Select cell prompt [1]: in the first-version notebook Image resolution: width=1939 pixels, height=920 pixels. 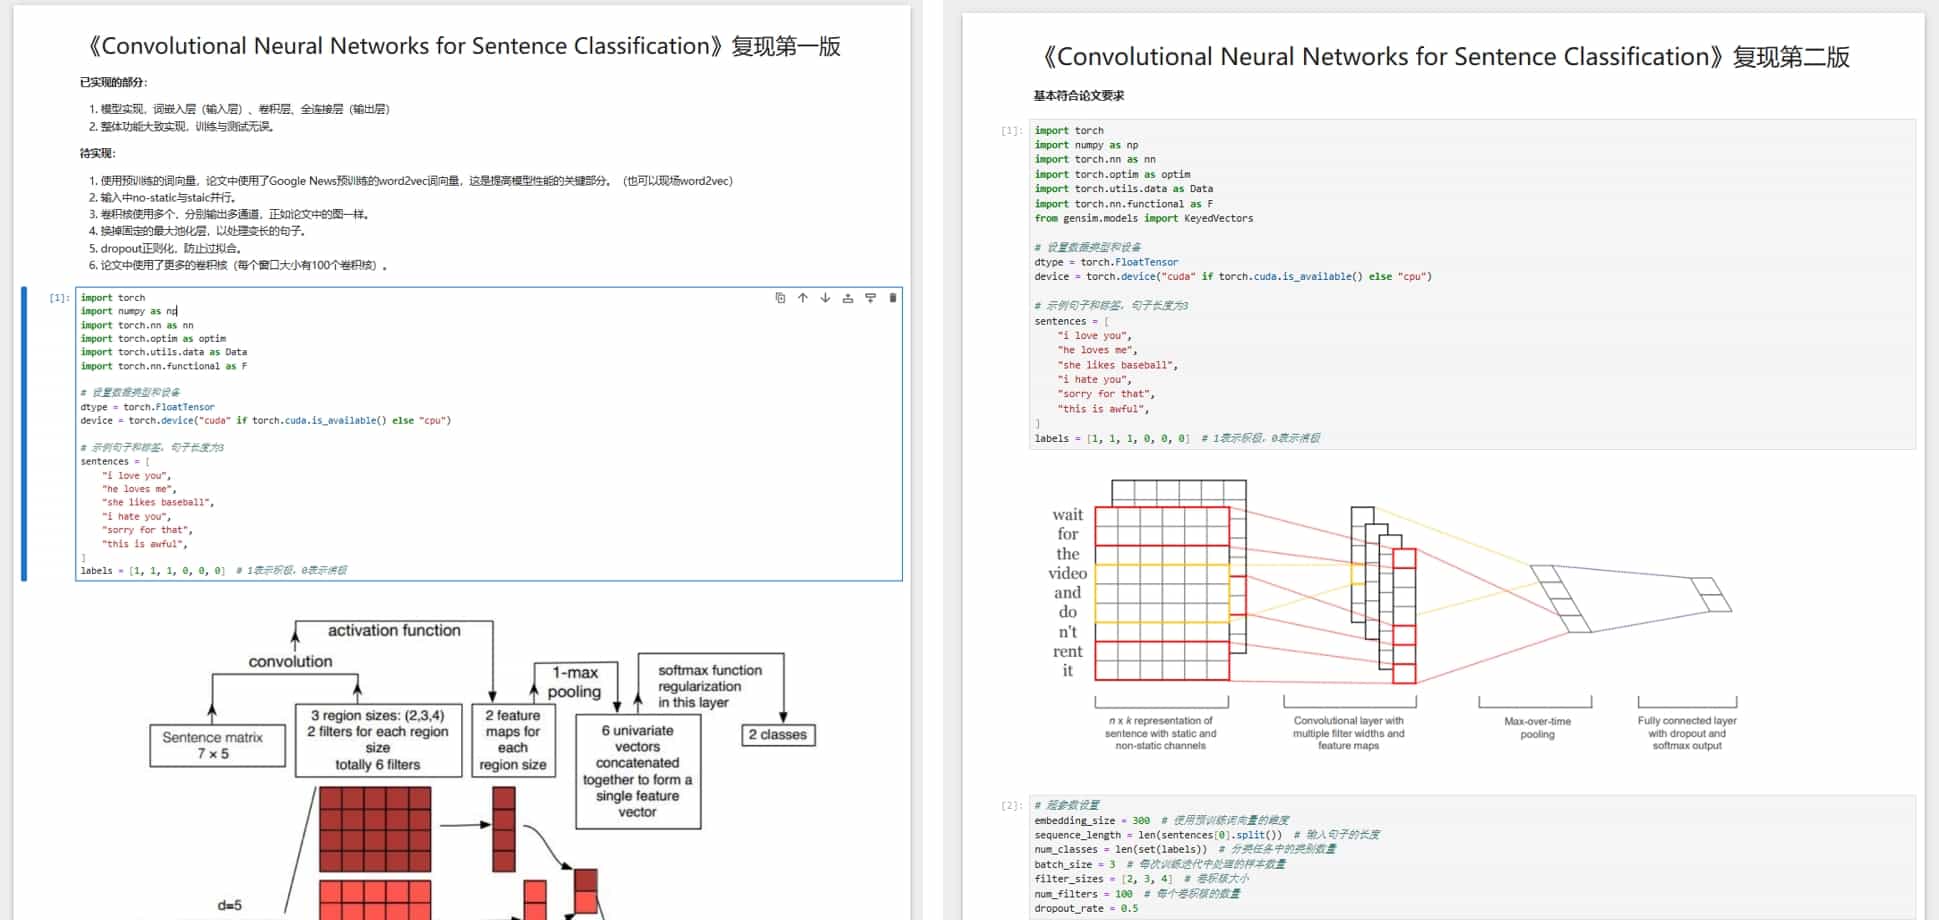point(60,298)
